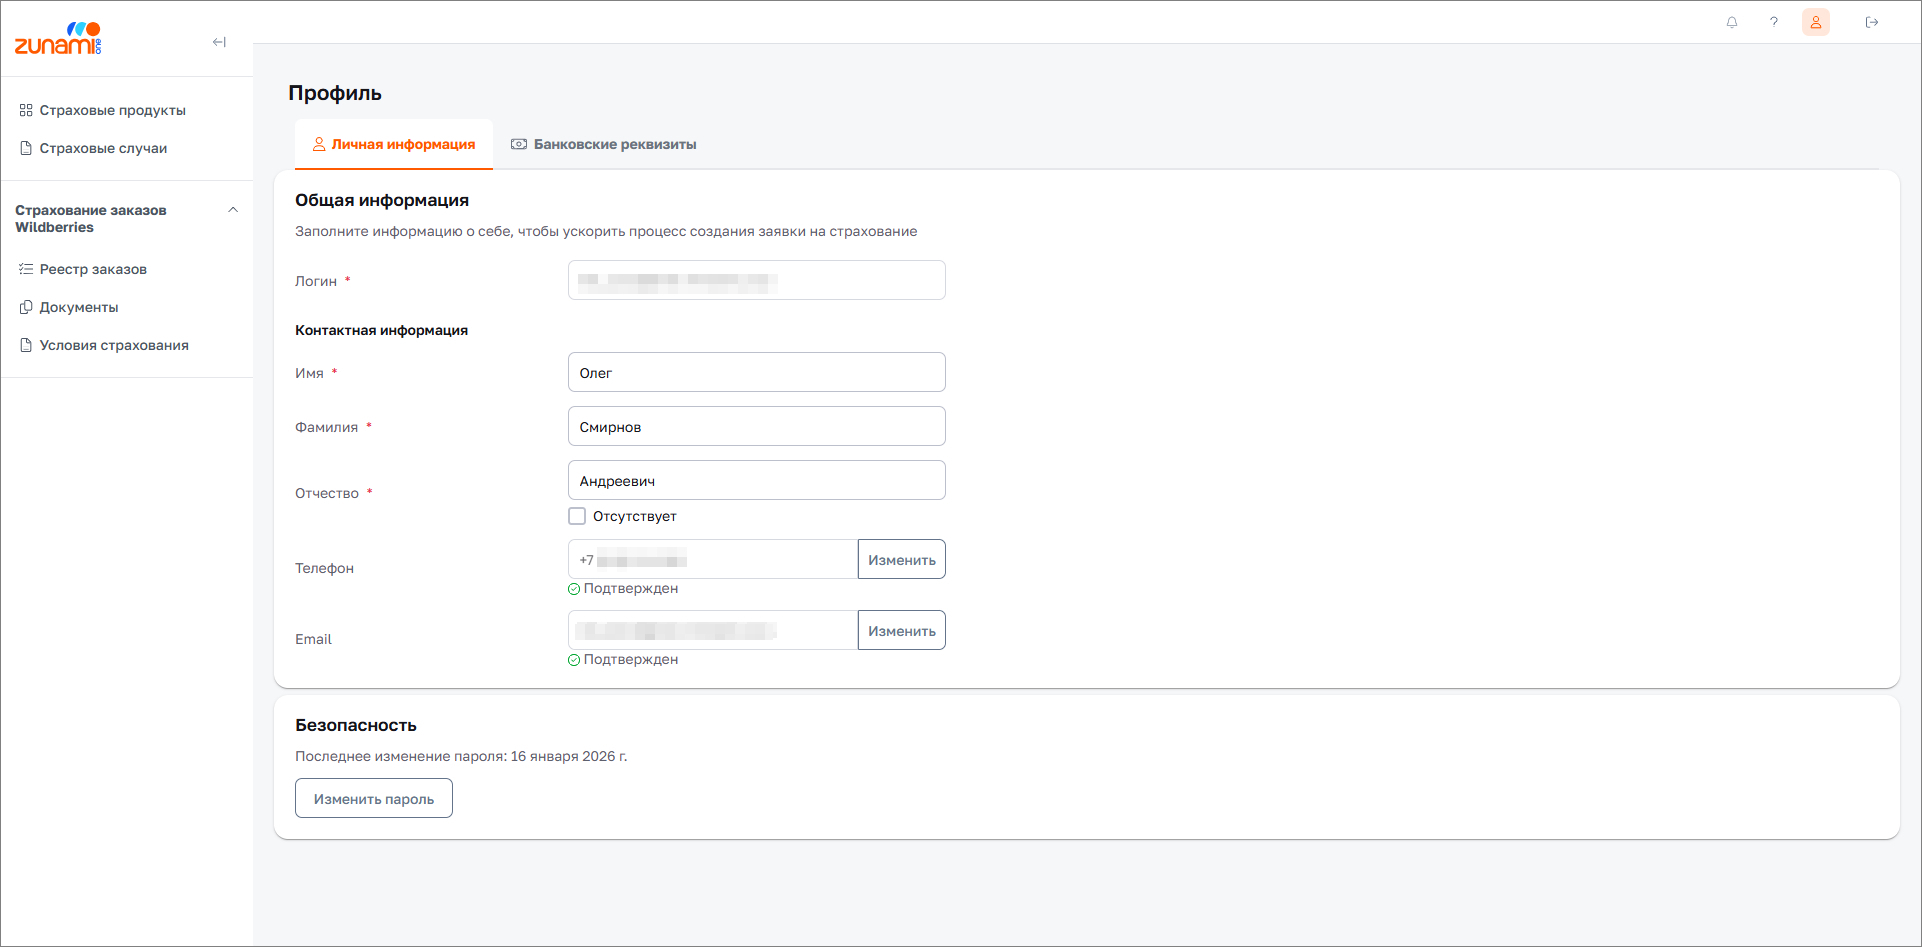This screenshot has width=1922, height=947.
Task: Open Страховые продукты from sidebar
Action: (112, 110)
